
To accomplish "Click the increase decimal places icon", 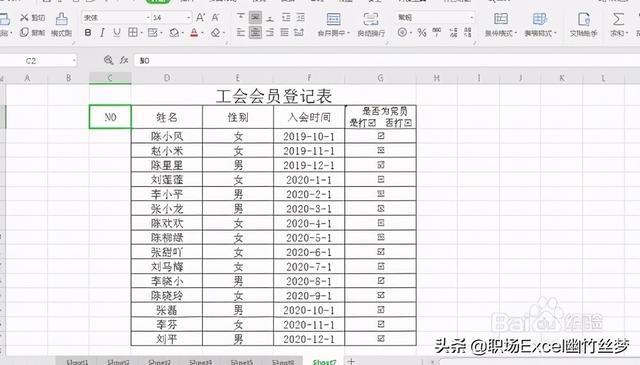I will (x=453, y=33).
